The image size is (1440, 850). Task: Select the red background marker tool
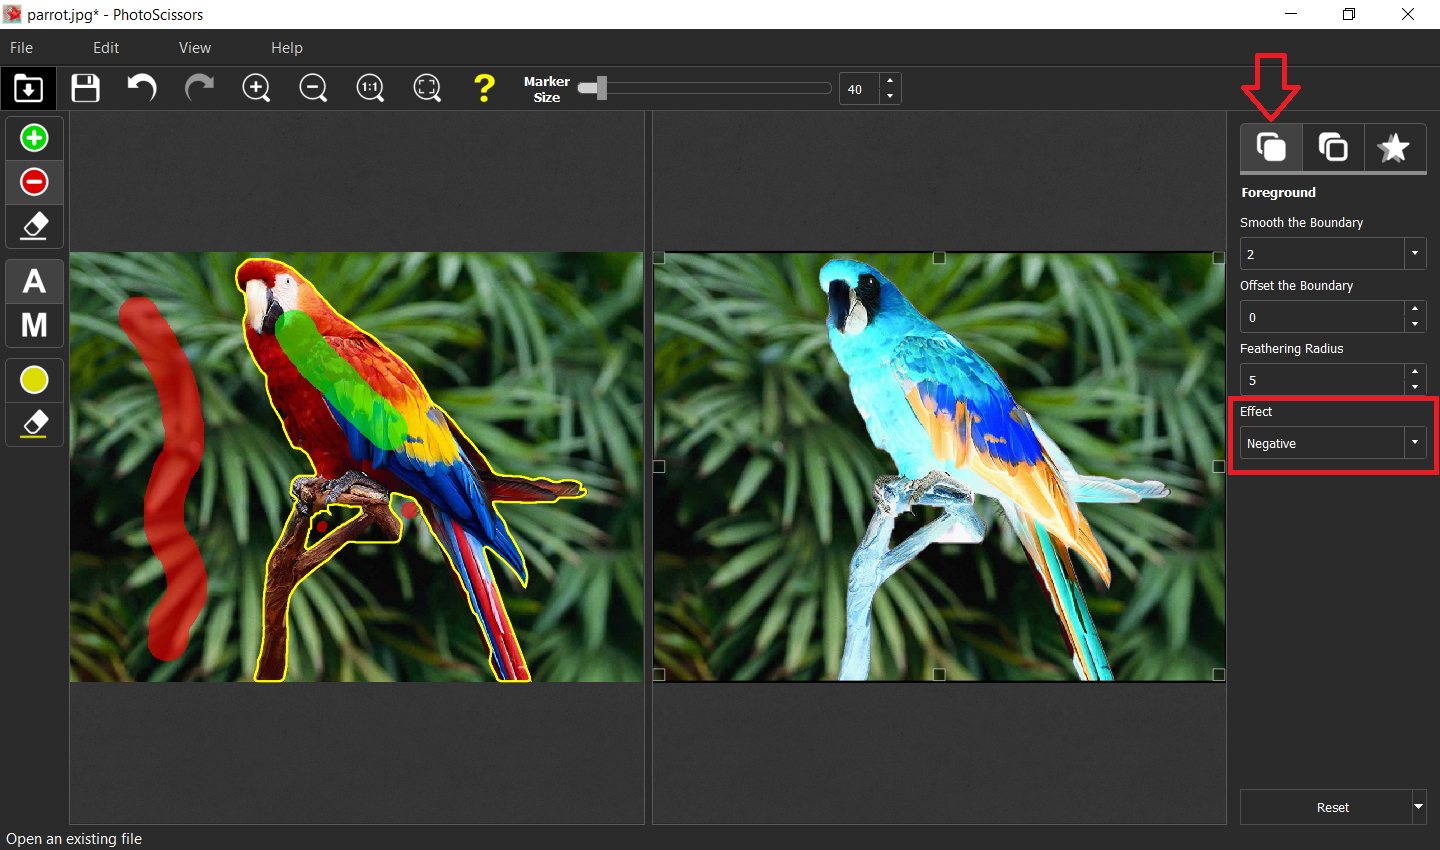click(x=33, y=182)
